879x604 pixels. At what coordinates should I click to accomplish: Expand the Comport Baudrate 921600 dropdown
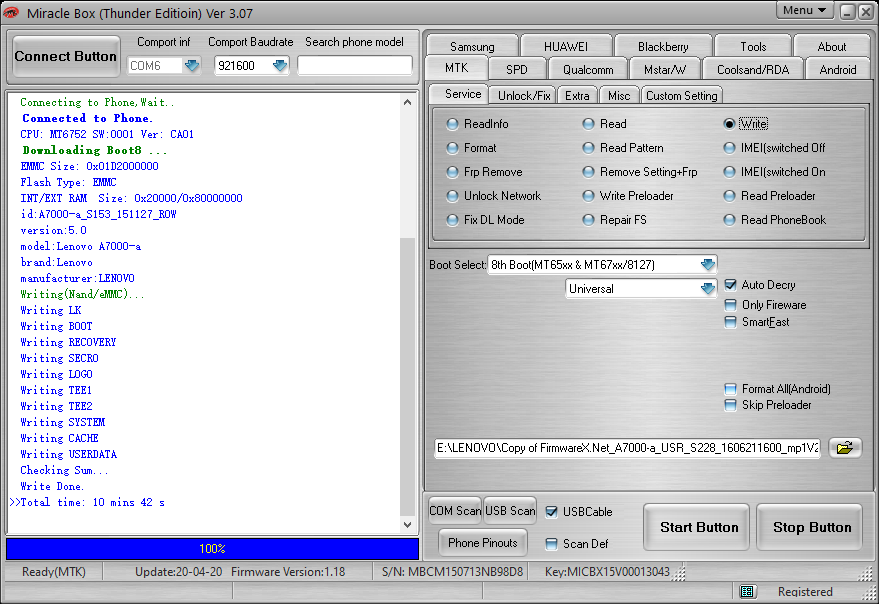coord(280,66)
